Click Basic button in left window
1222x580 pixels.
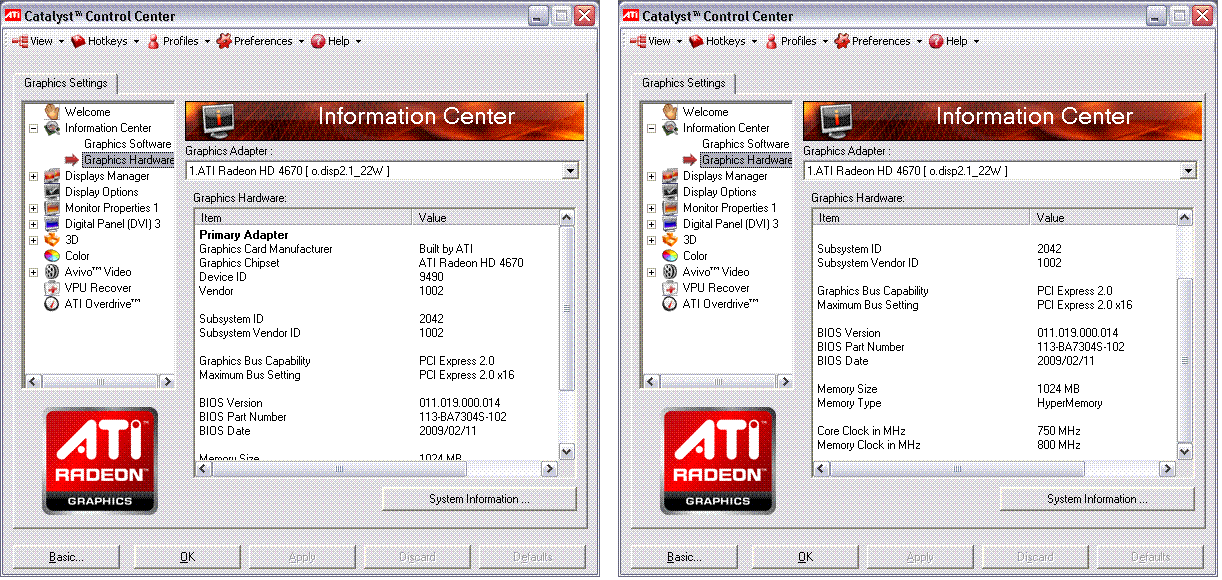pos(68,557)
